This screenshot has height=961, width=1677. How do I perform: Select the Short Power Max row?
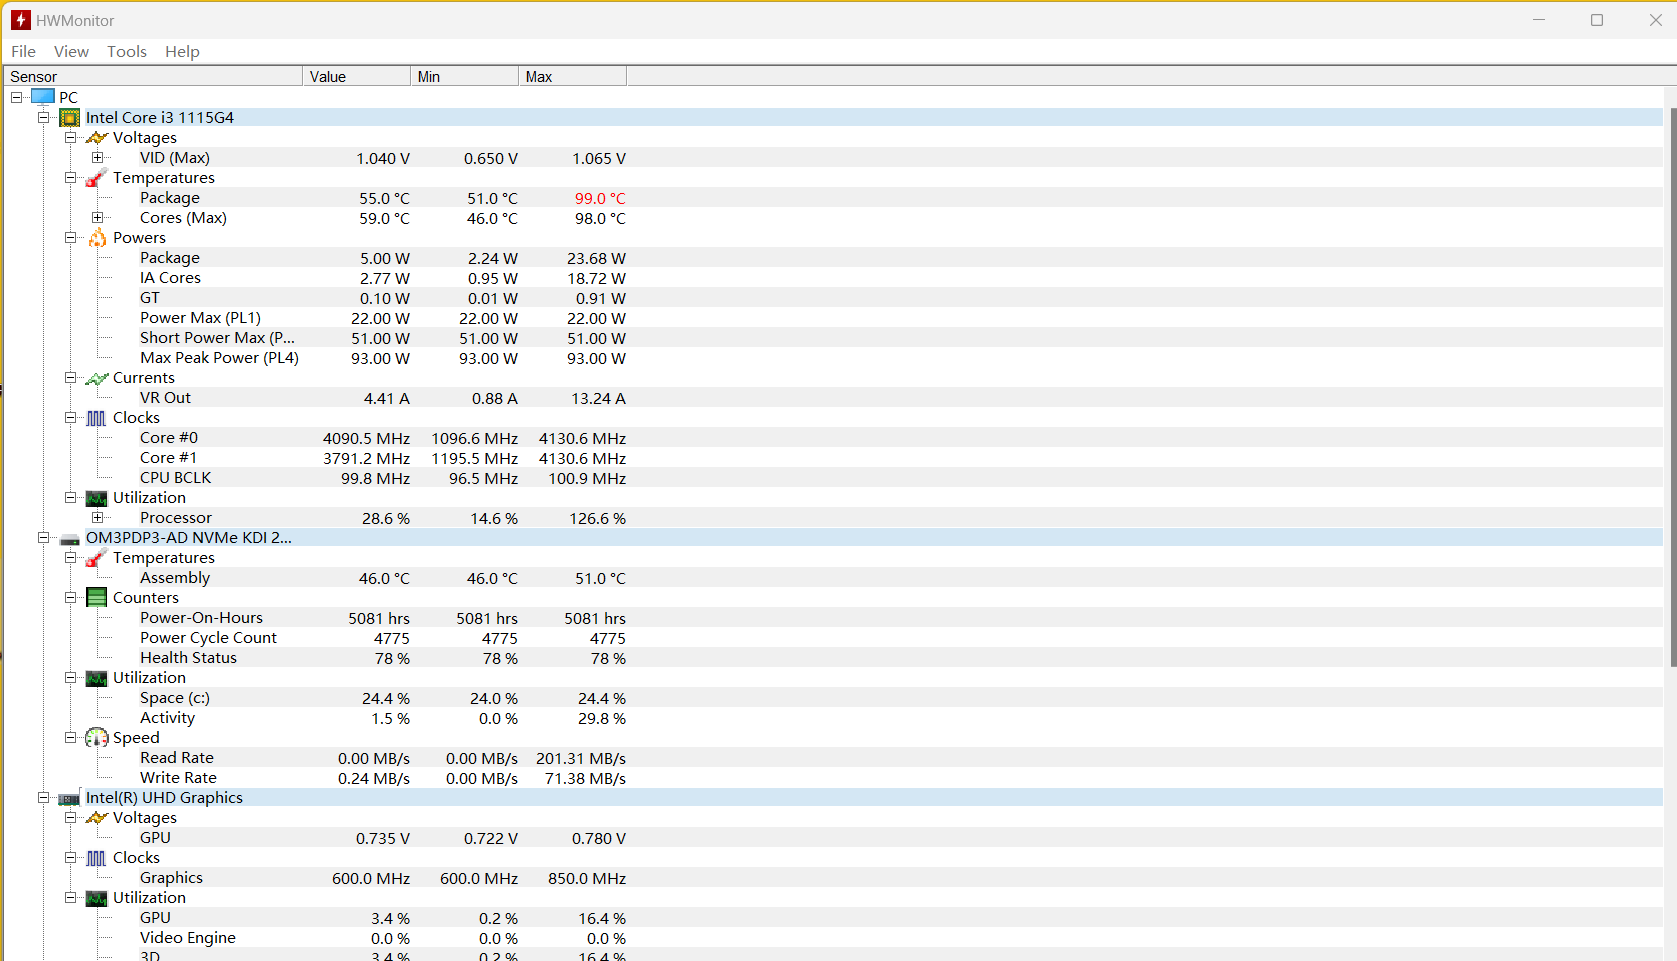coord(833,338)
